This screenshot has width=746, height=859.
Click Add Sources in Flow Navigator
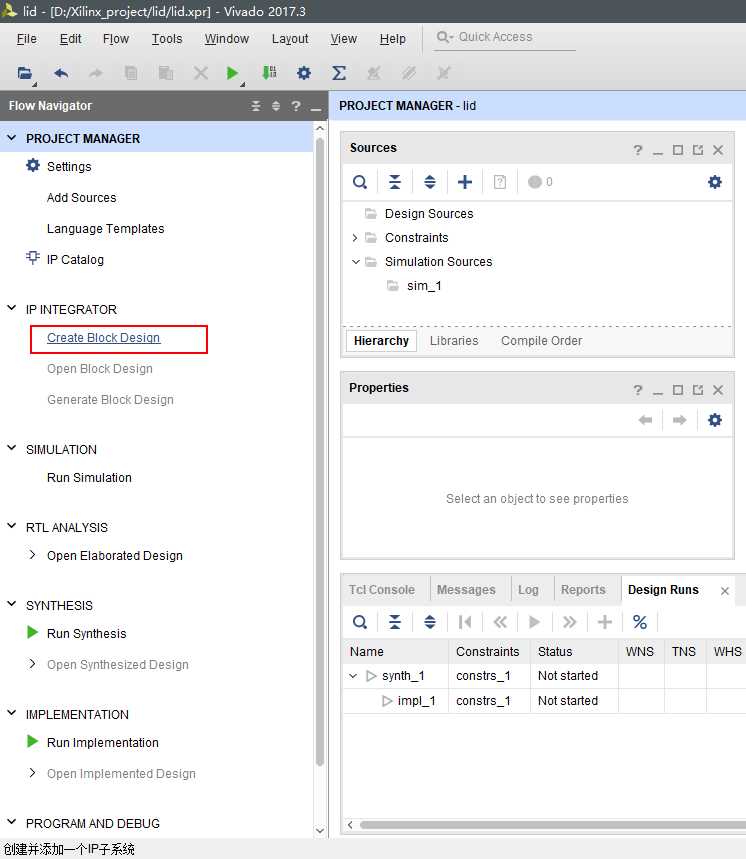82,198
